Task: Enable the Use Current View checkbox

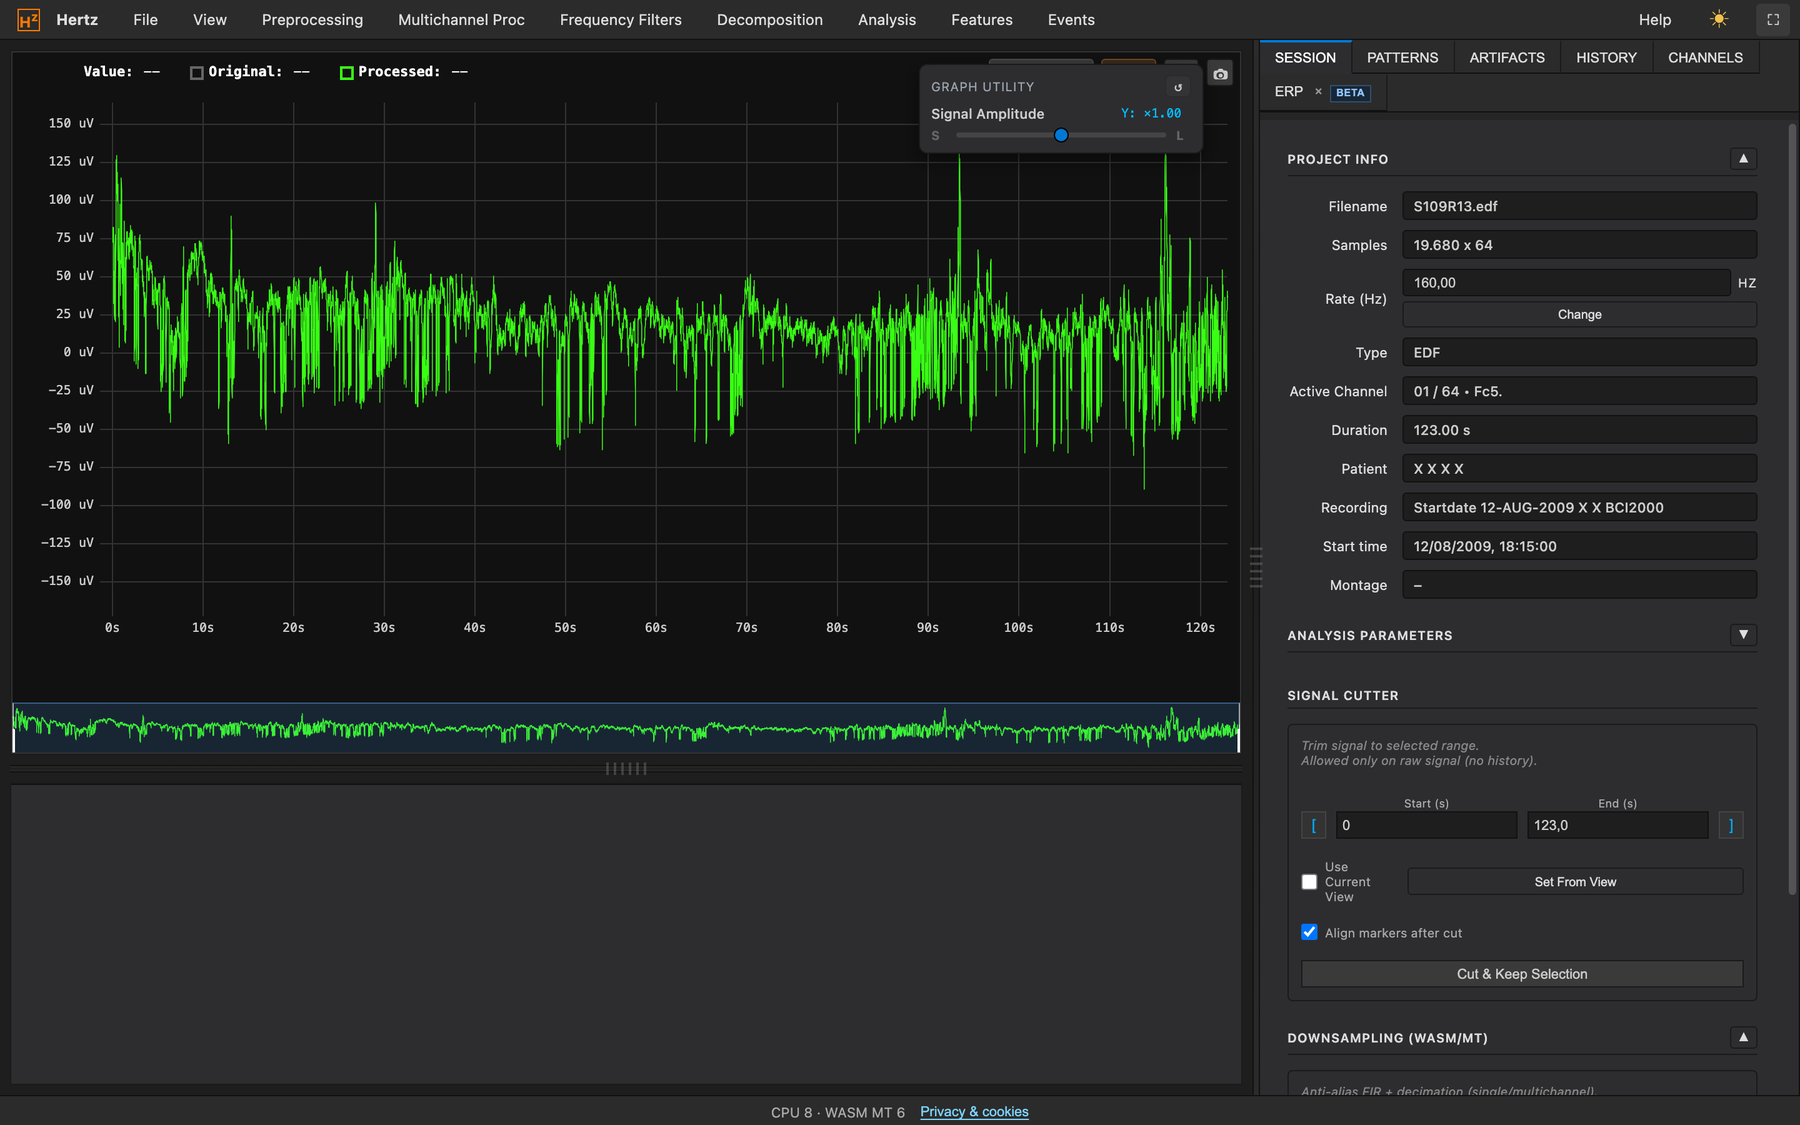Action: pos(1309,882)
